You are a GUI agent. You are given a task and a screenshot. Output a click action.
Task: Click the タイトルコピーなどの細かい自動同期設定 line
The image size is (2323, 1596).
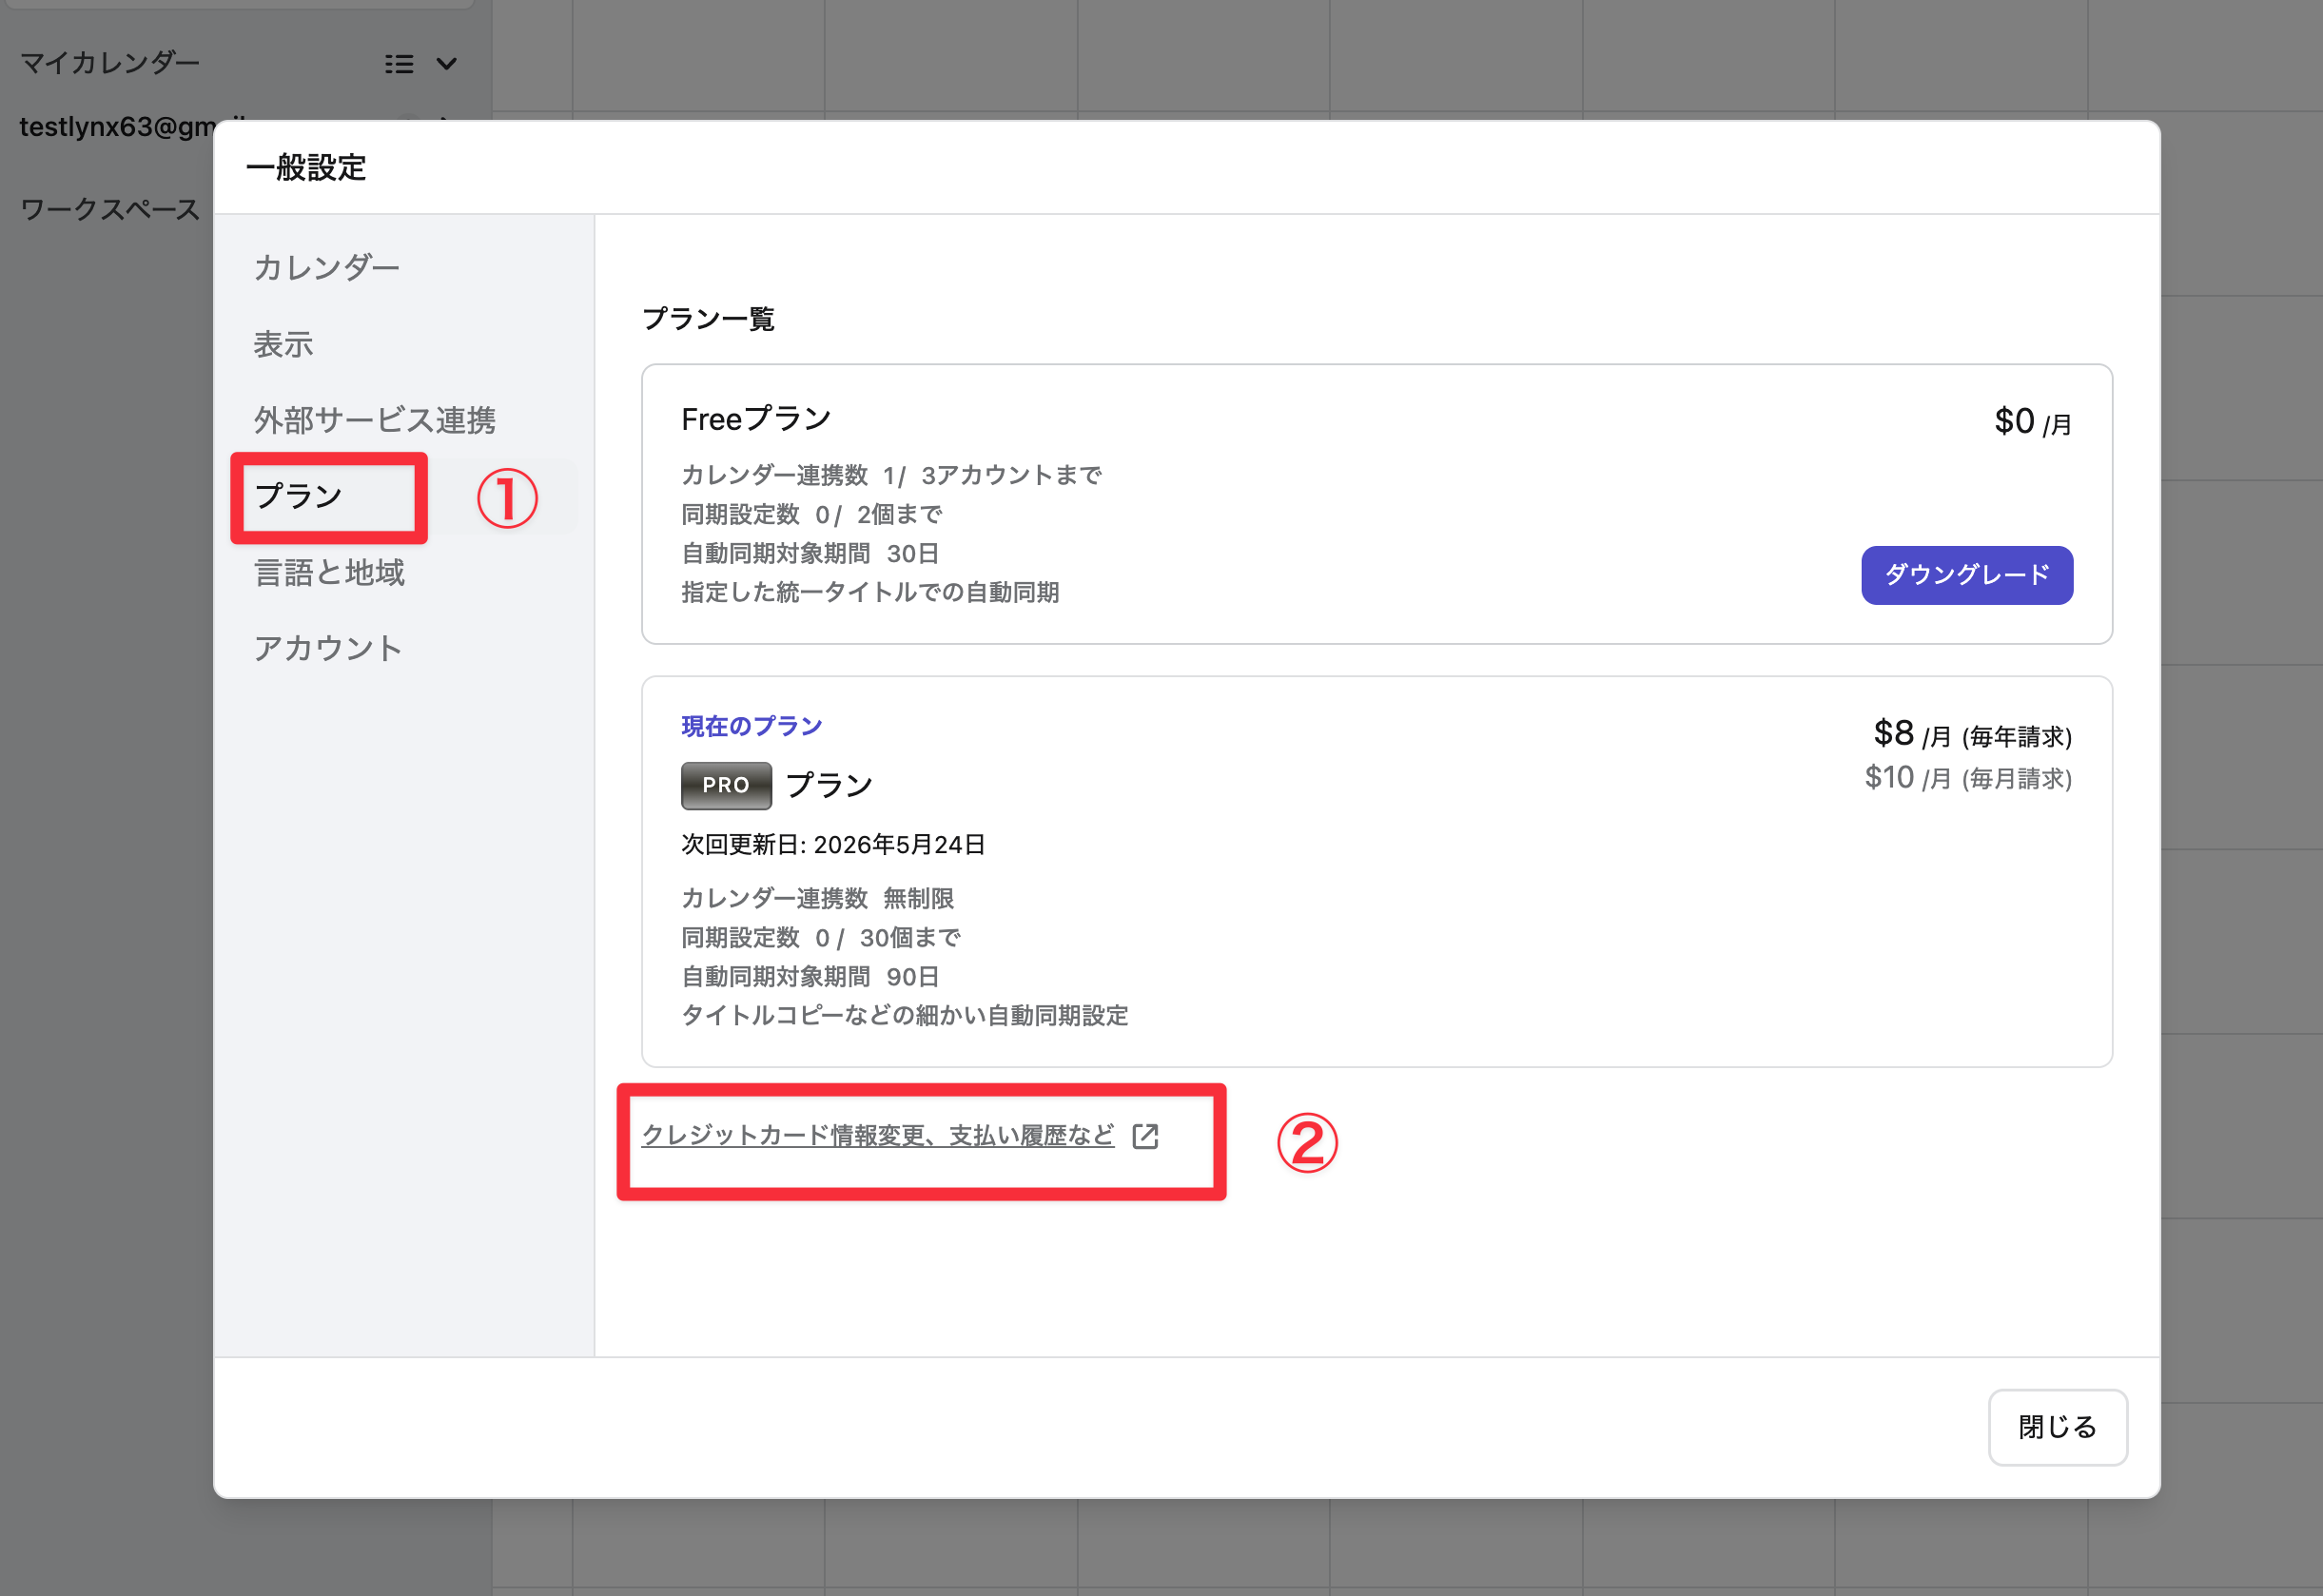pyautogui.click(x=905, y=1015)
